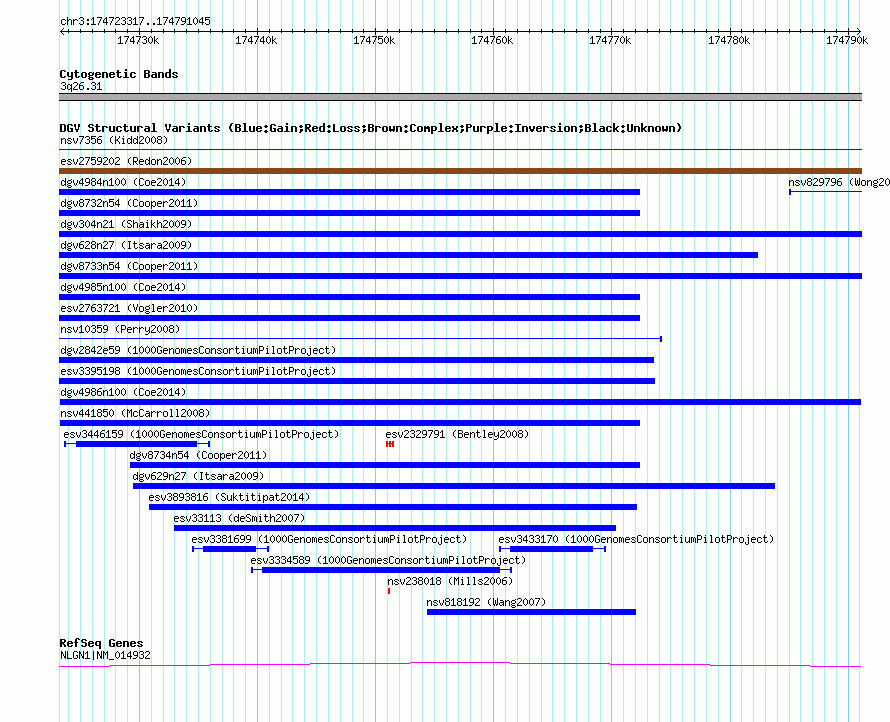The height and width of the screenshot is (722, 890).
Task: Open esv2759202 (Redon2006) label
Action: point(126,161)
